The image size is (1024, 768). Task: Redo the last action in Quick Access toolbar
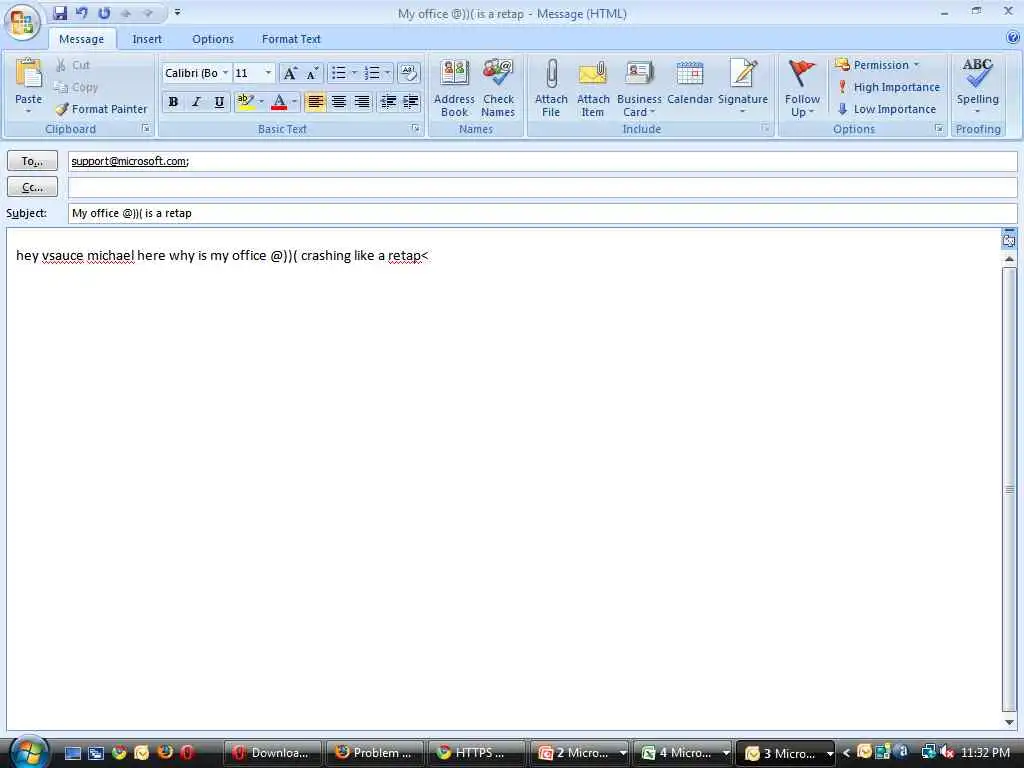[104, 13]
